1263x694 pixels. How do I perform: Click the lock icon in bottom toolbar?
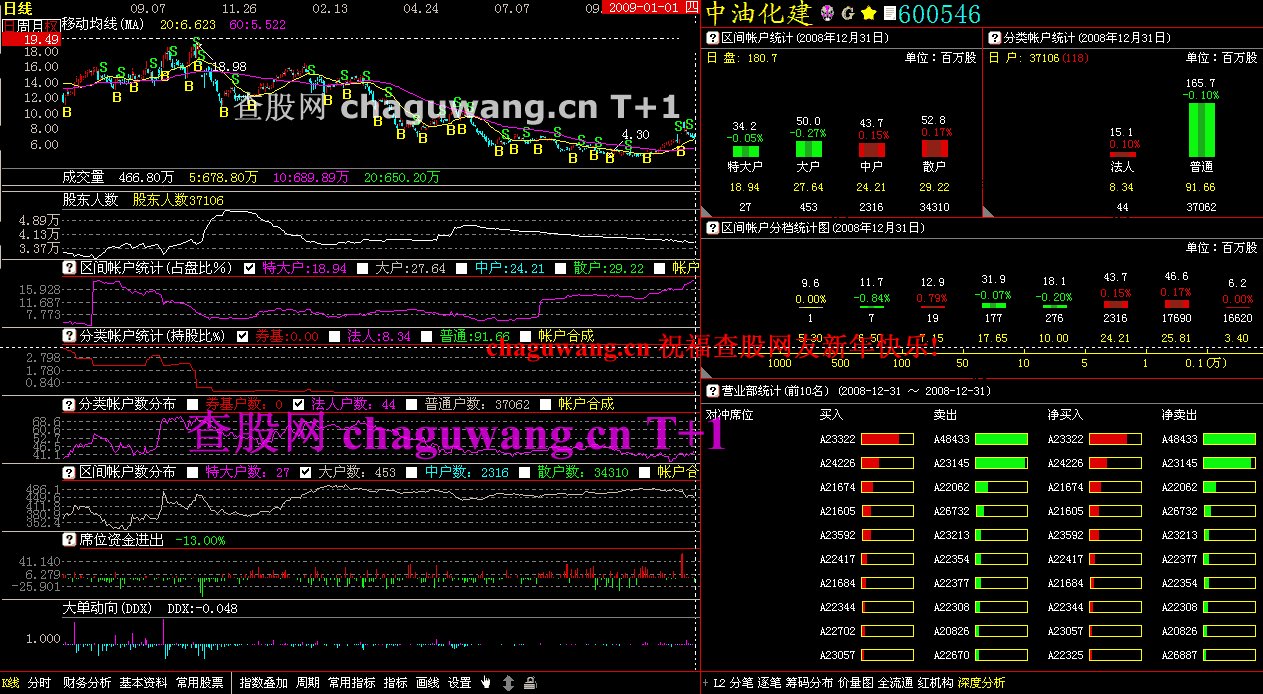530,683
